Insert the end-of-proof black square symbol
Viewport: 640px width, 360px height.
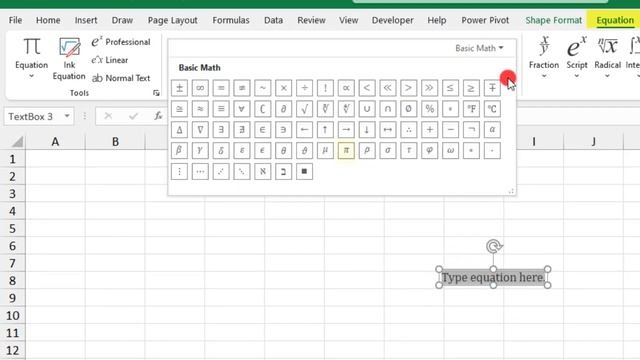tap(304, 171)
